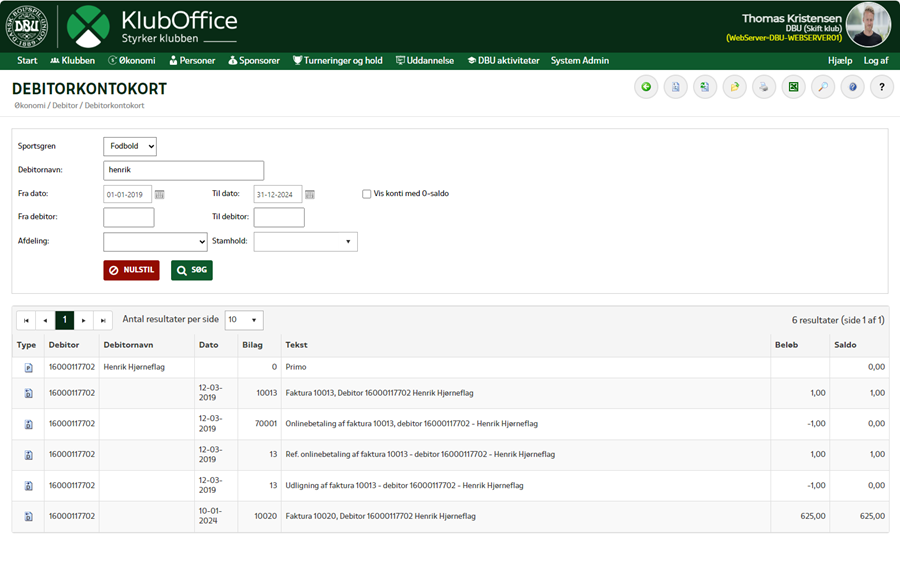
Task: Click the KlubOffice green ball logo
Action: pyautogui.click(x=88, y=26)
